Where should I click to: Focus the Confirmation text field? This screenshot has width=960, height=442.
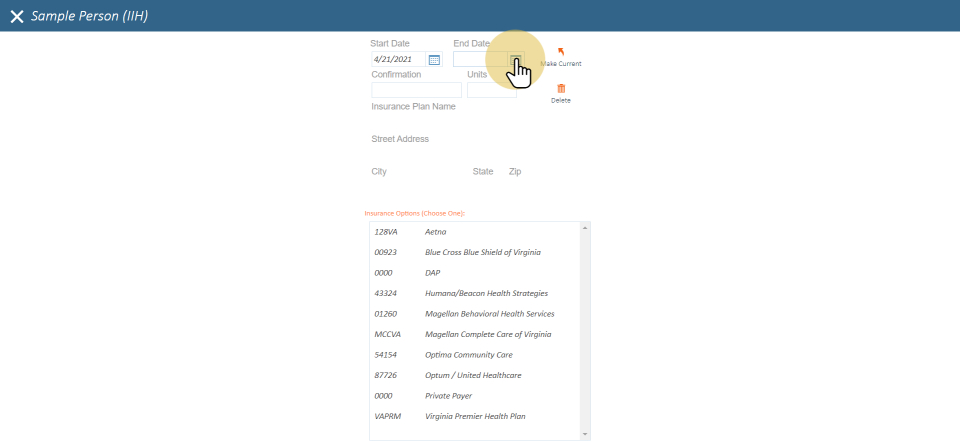416,90
